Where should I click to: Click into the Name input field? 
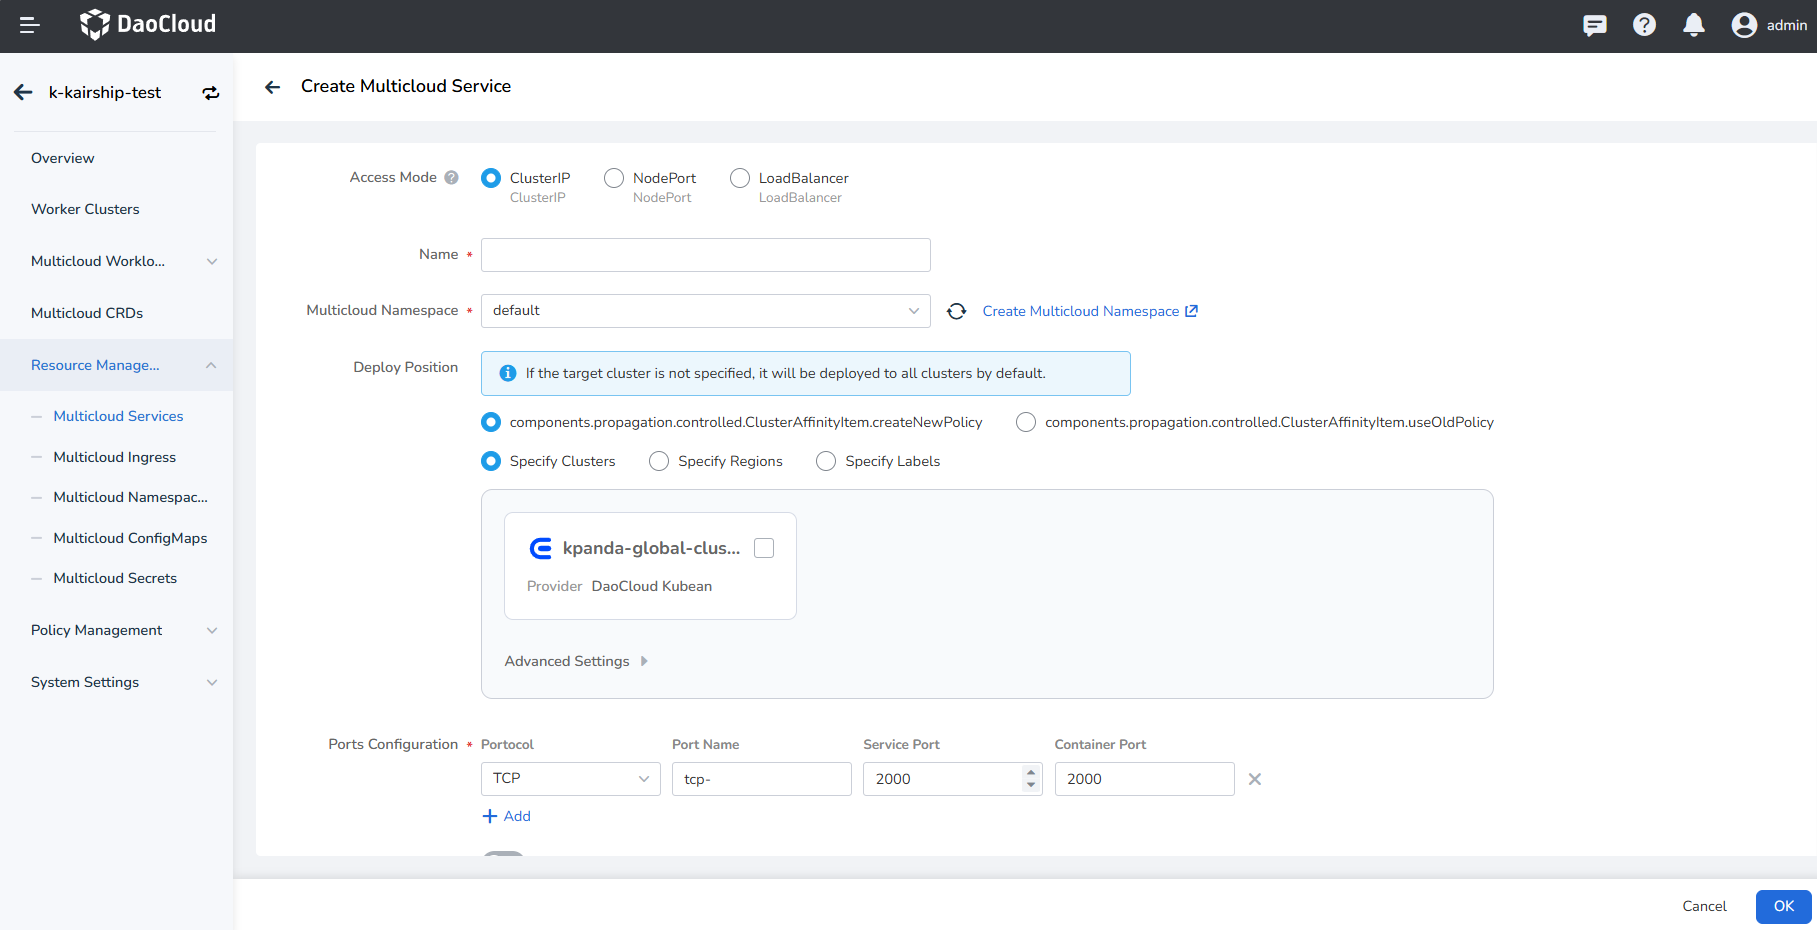705,255
